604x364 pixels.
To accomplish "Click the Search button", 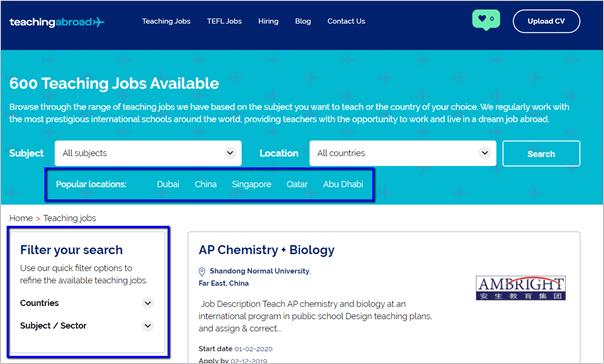I will [541, 154].
